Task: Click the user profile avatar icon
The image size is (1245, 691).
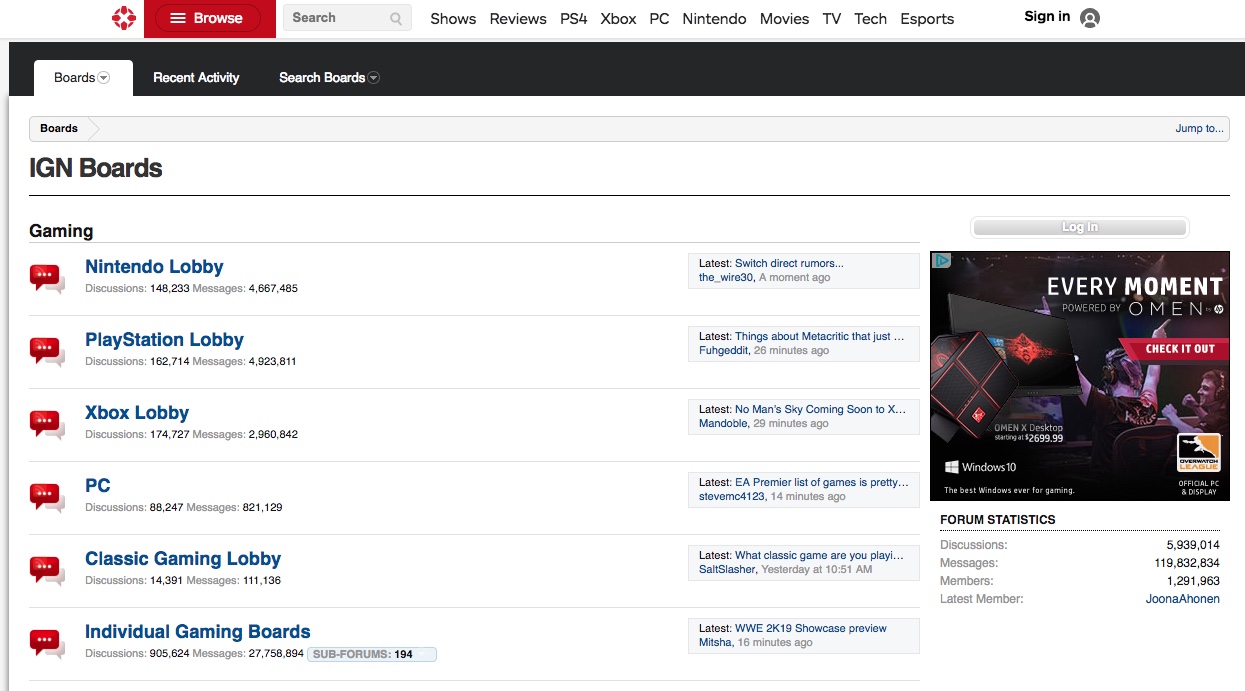Action: [1090, 18]
